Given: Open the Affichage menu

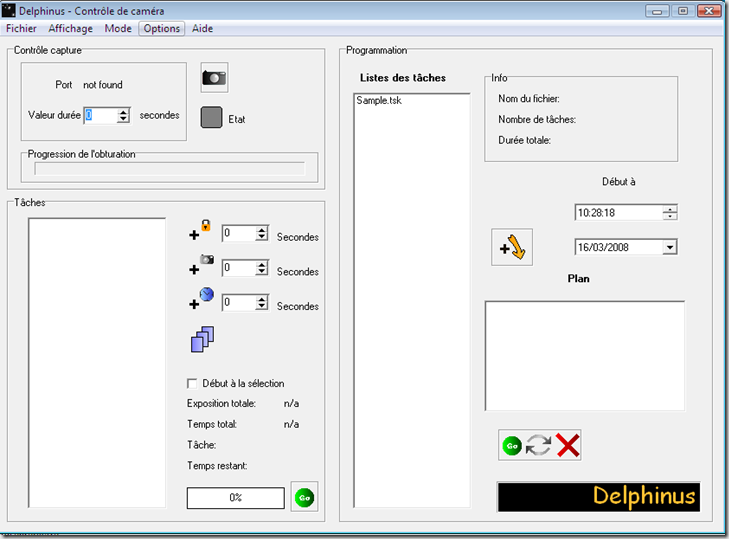Looking at the screenshot, I should point(70,28).
